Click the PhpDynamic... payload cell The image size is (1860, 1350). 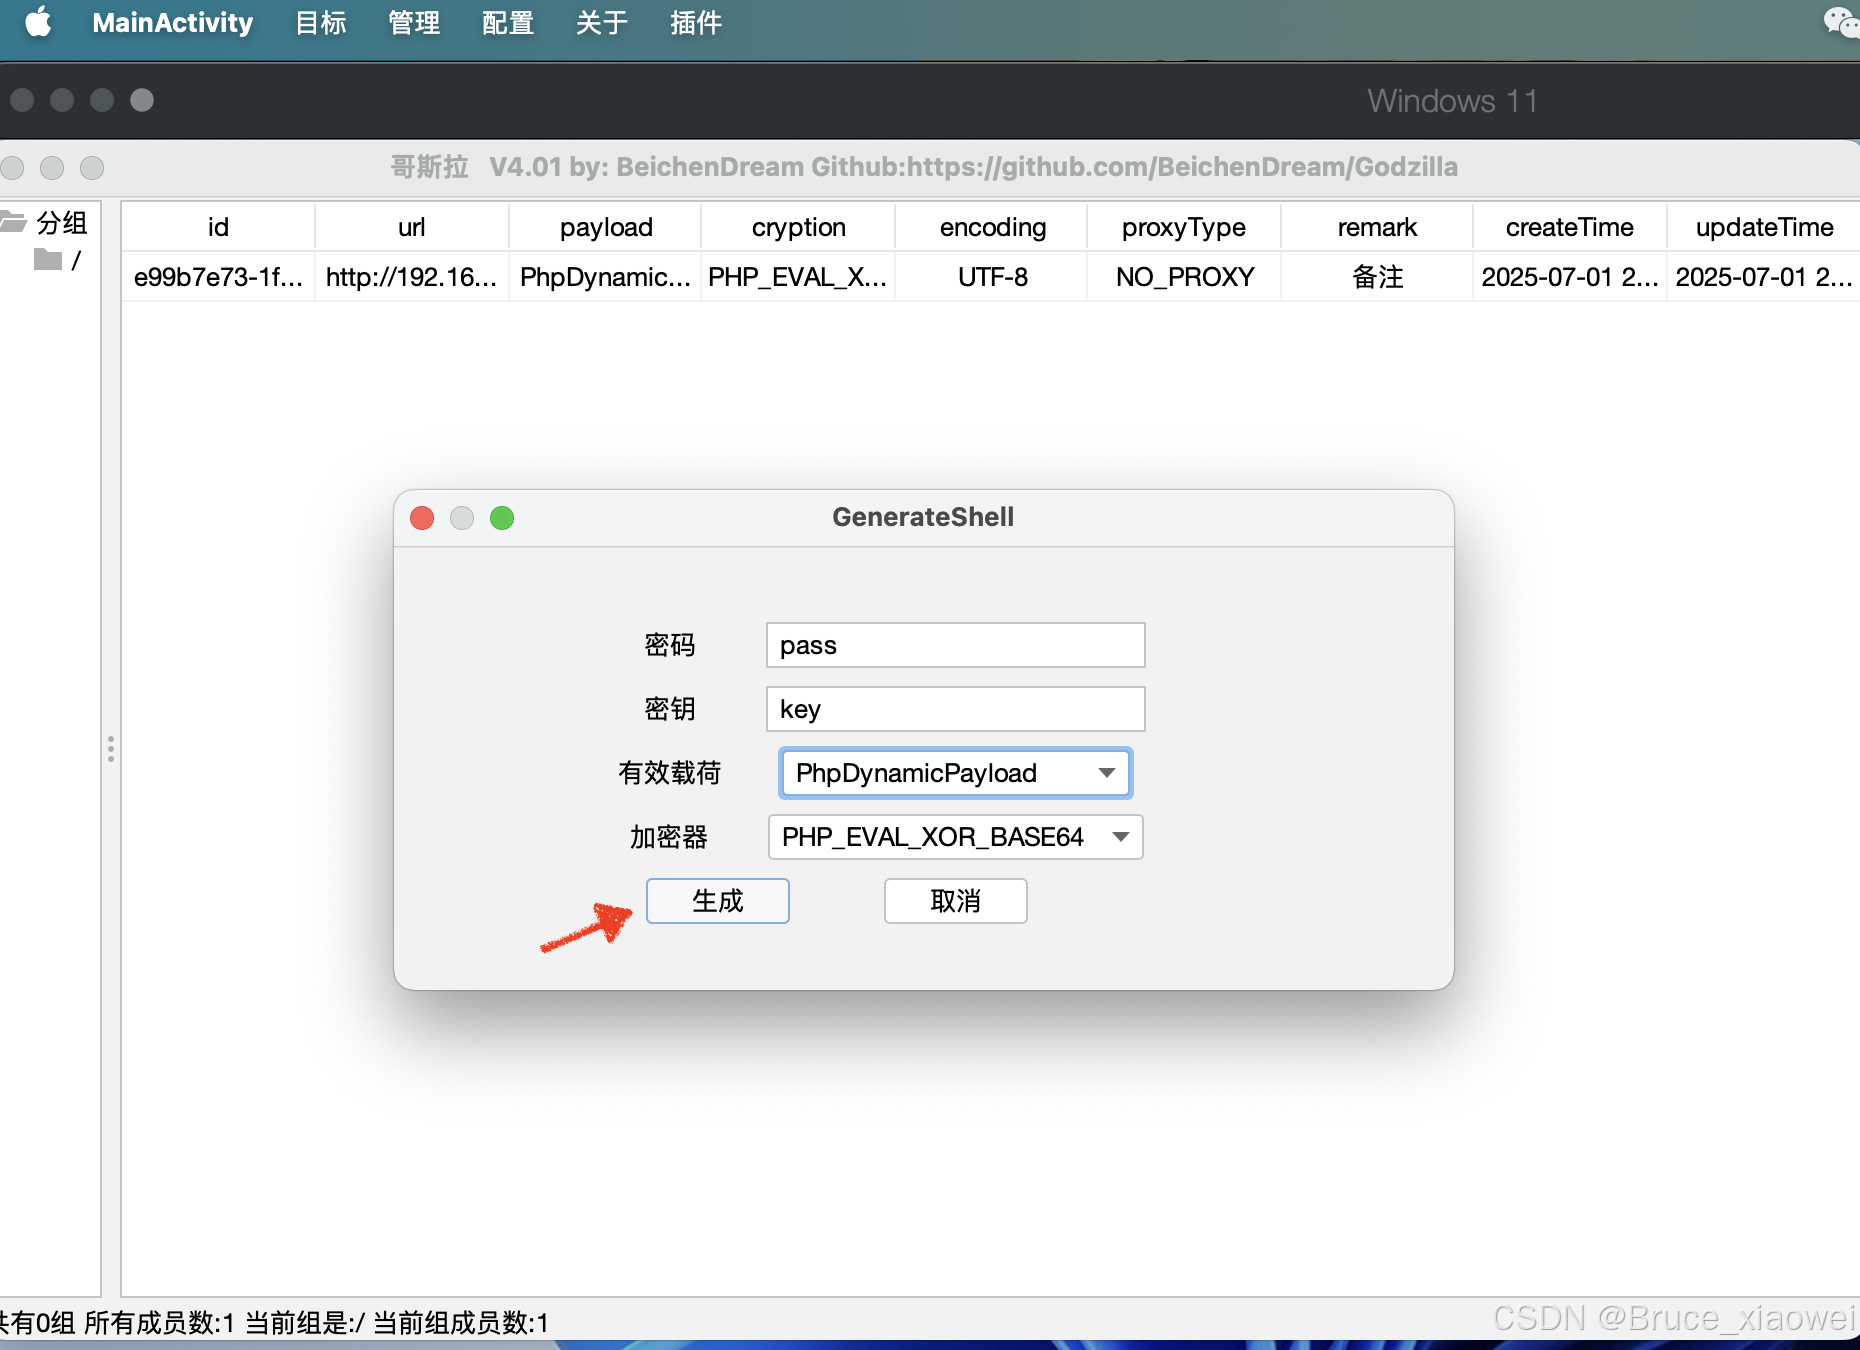[605, 277]
